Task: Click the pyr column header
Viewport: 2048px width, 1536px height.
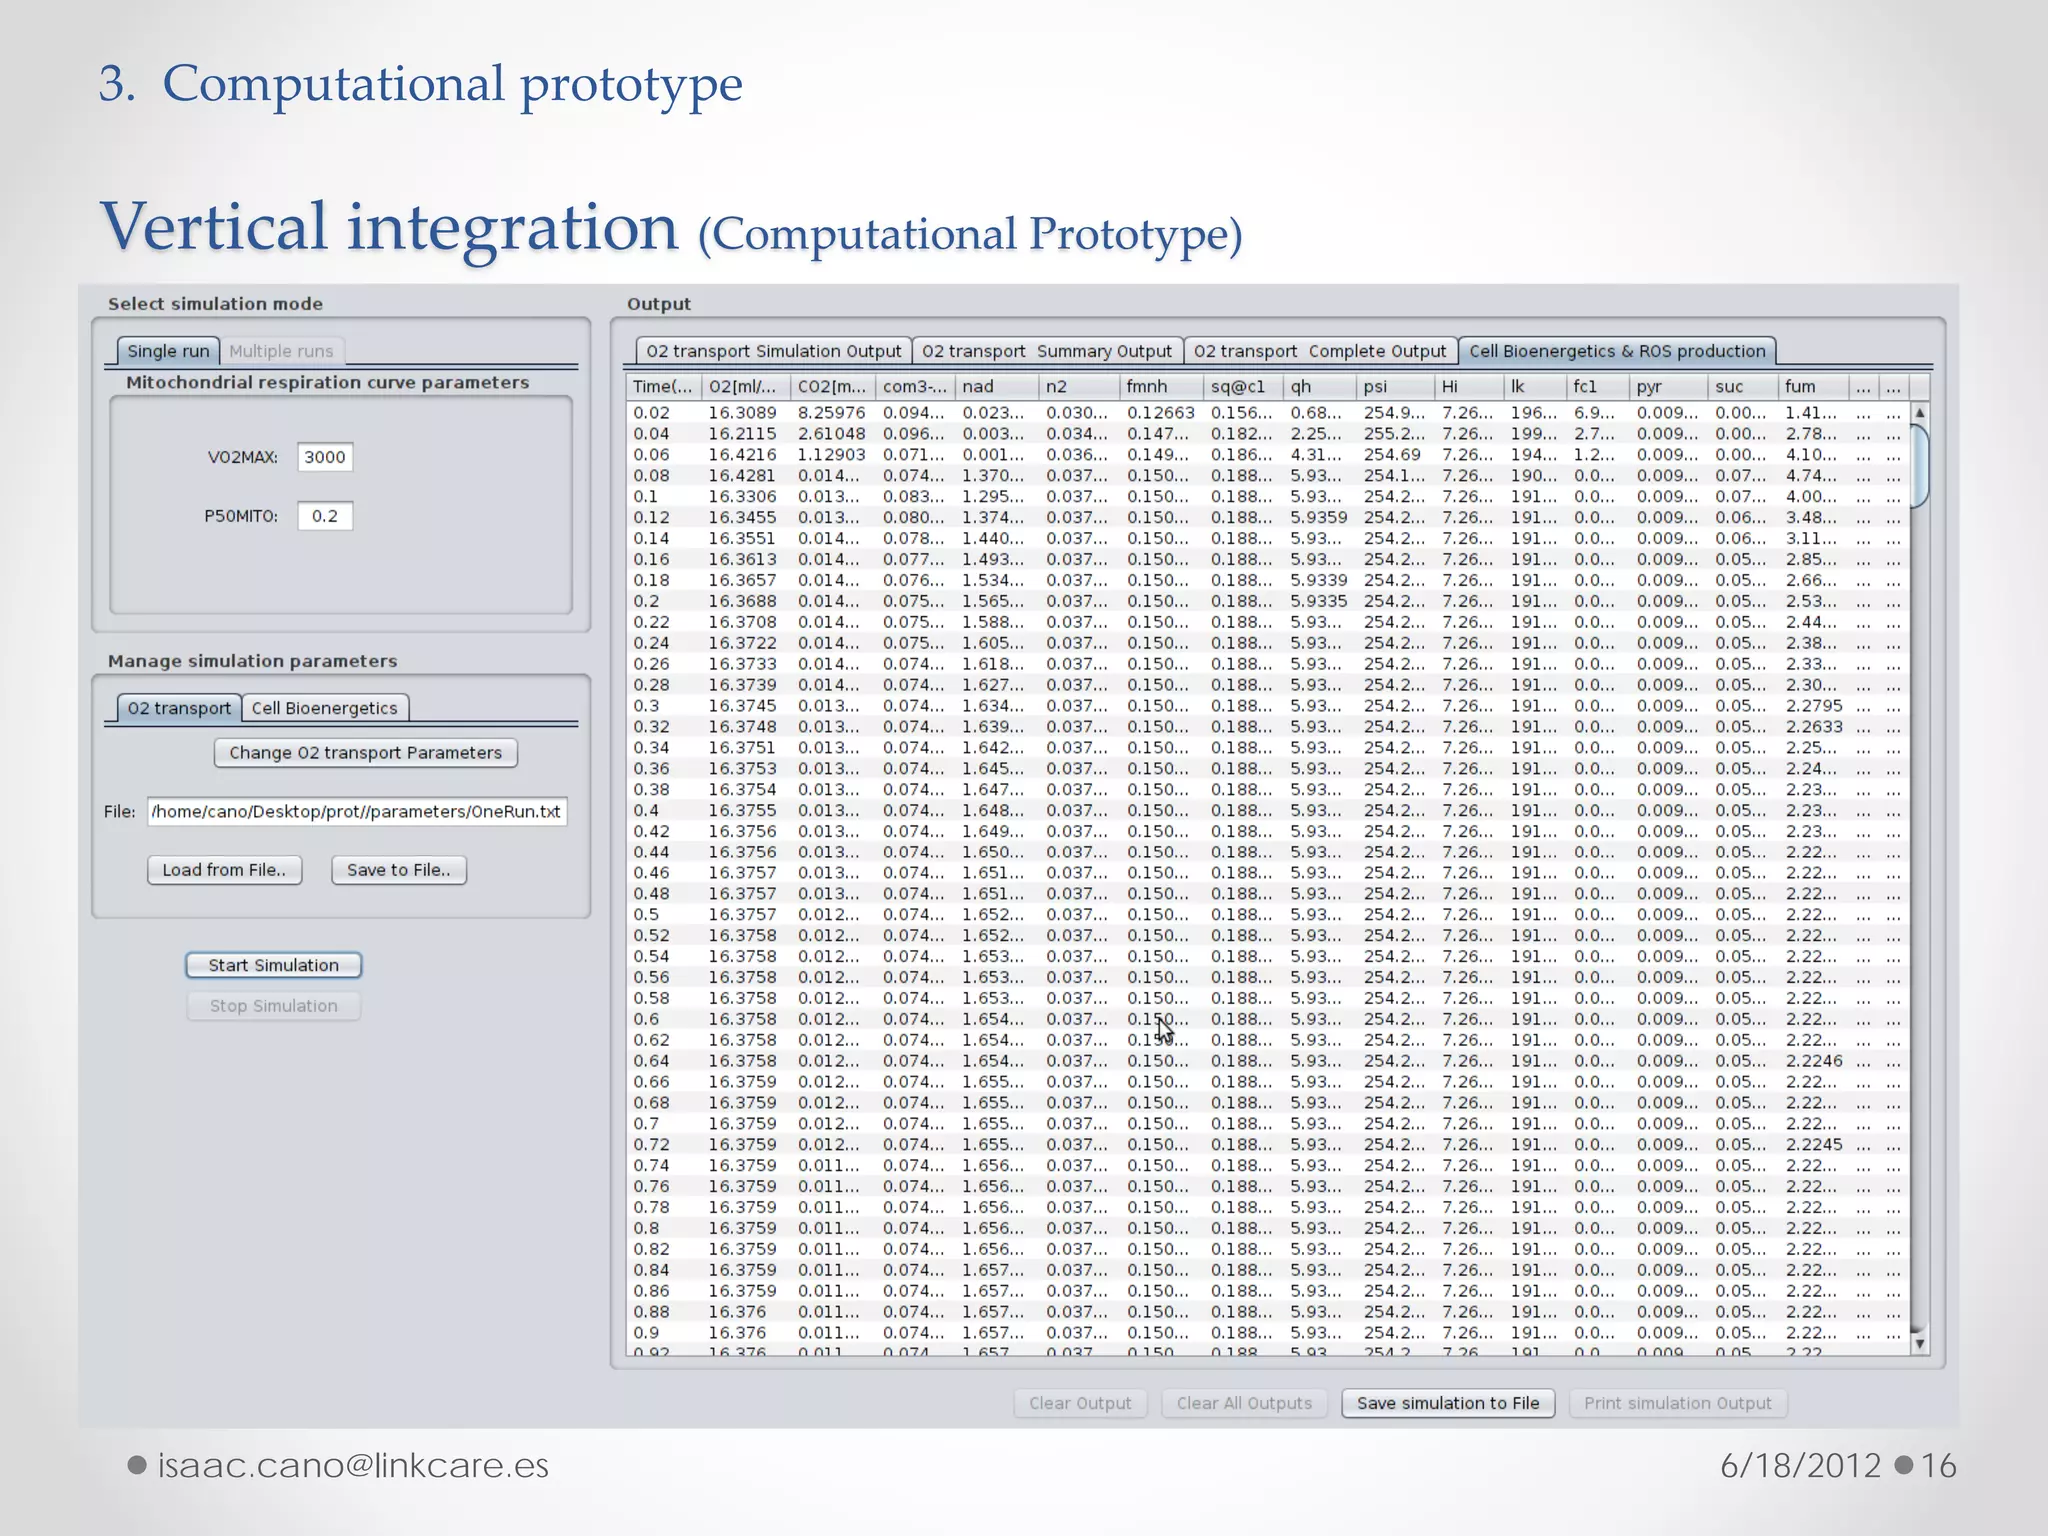Action: pyautogui.click(x=1668, y=387)
